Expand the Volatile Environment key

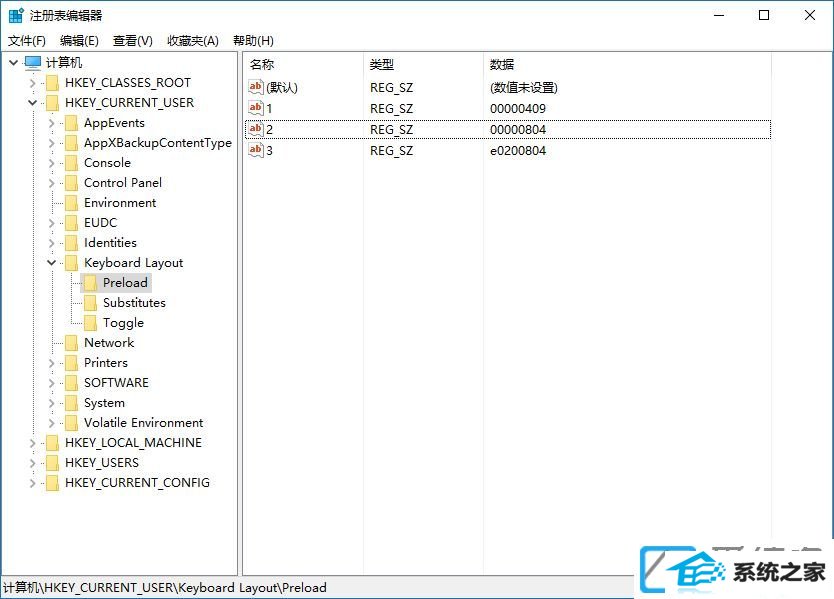click(52, 423)
